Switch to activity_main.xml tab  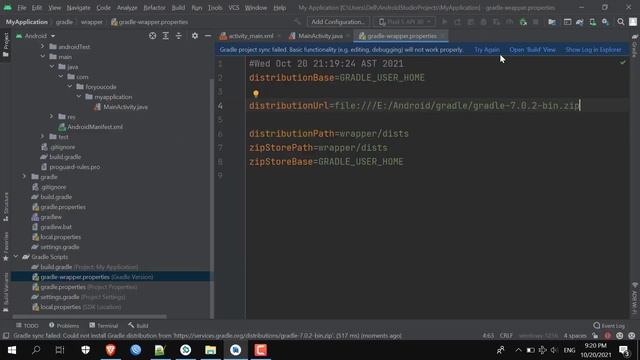(x=251, y=36)
